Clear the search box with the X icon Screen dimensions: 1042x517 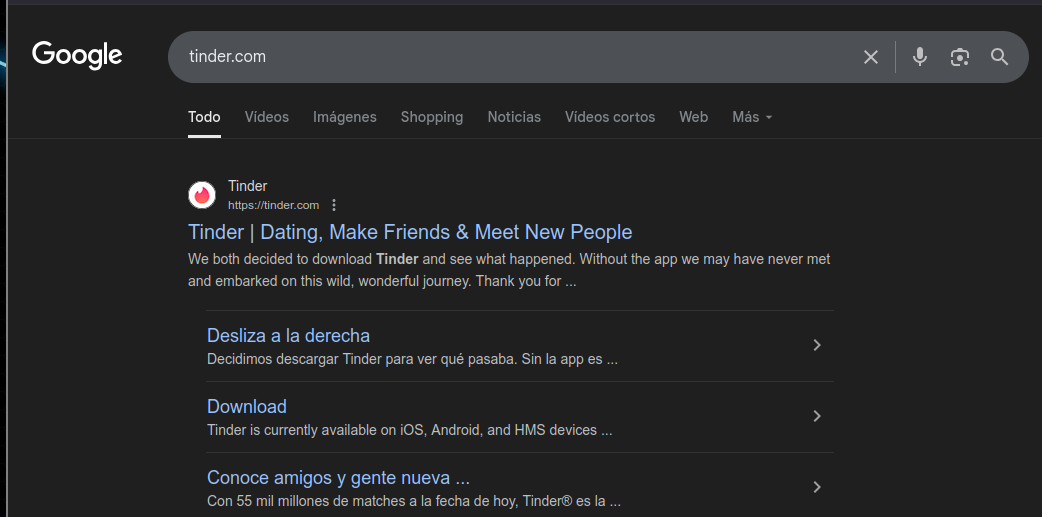coord(871,57)
